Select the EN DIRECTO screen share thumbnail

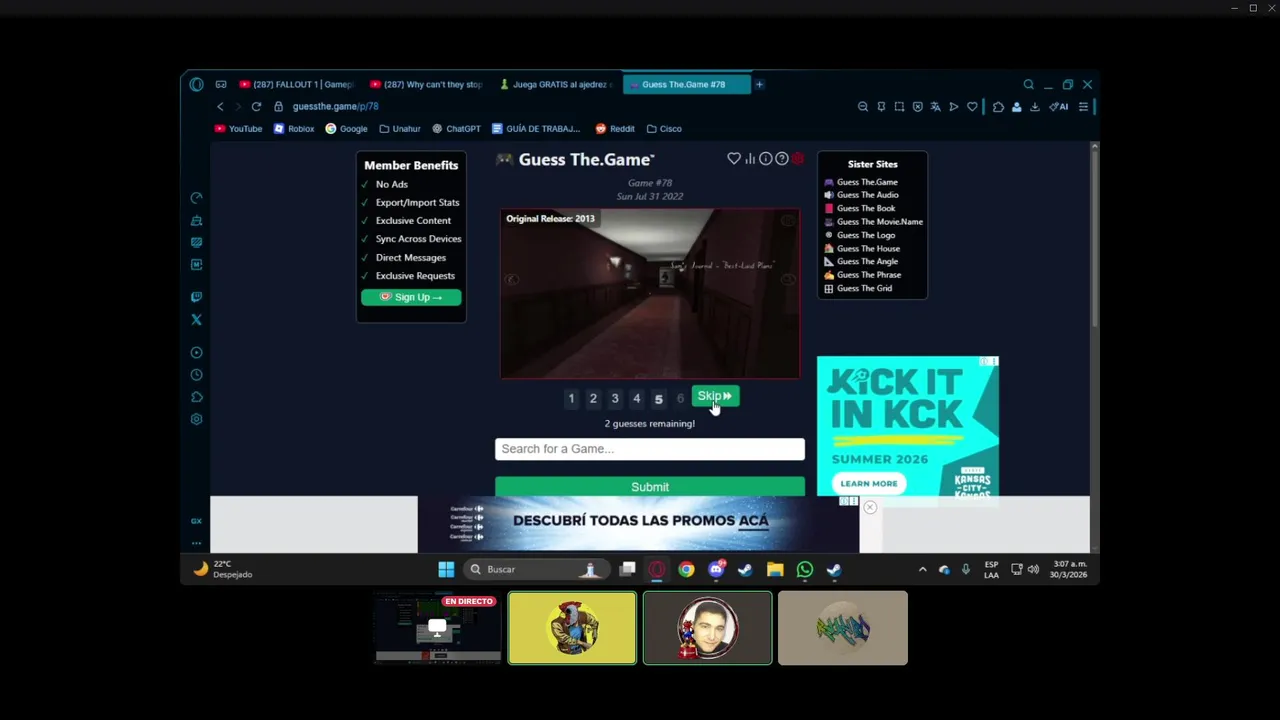(x=437, y=628)
